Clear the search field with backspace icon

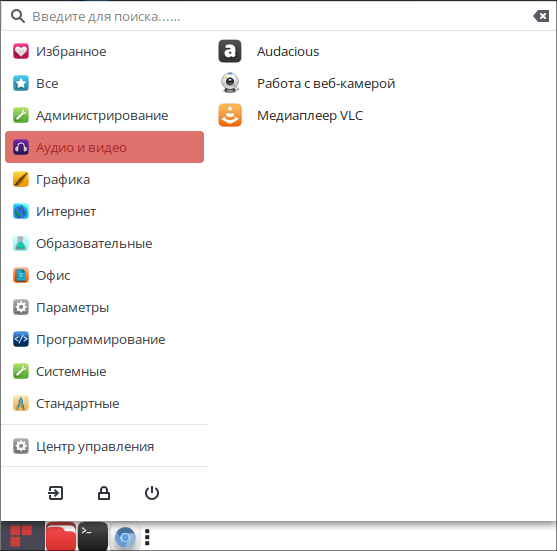coord(541,16)
